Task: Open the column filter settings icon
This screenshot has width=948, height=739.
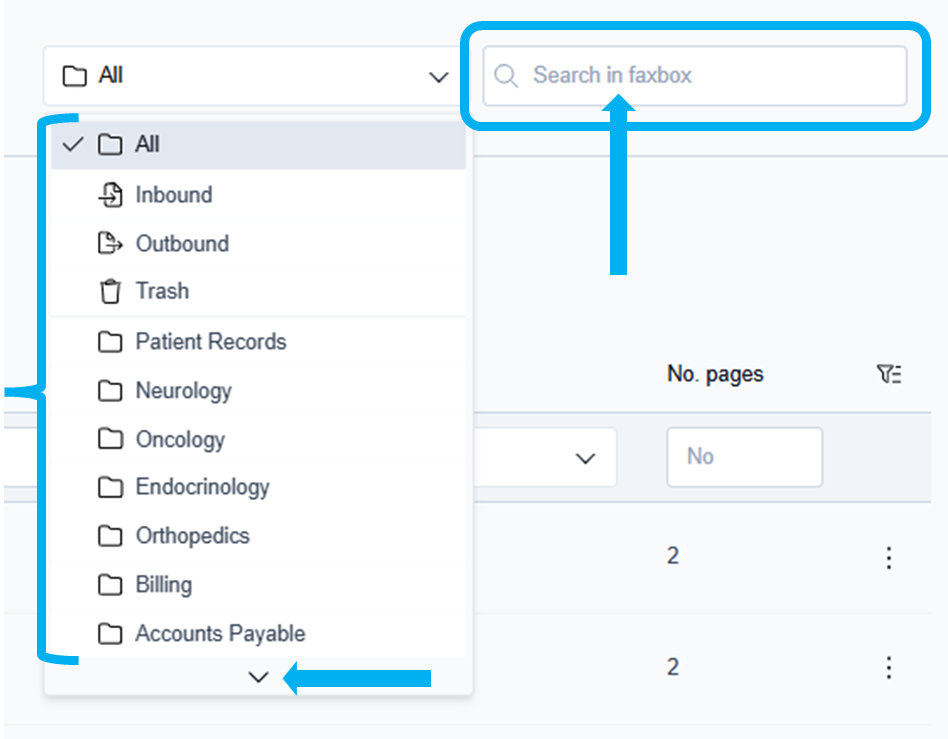Action: click(888, 374)
